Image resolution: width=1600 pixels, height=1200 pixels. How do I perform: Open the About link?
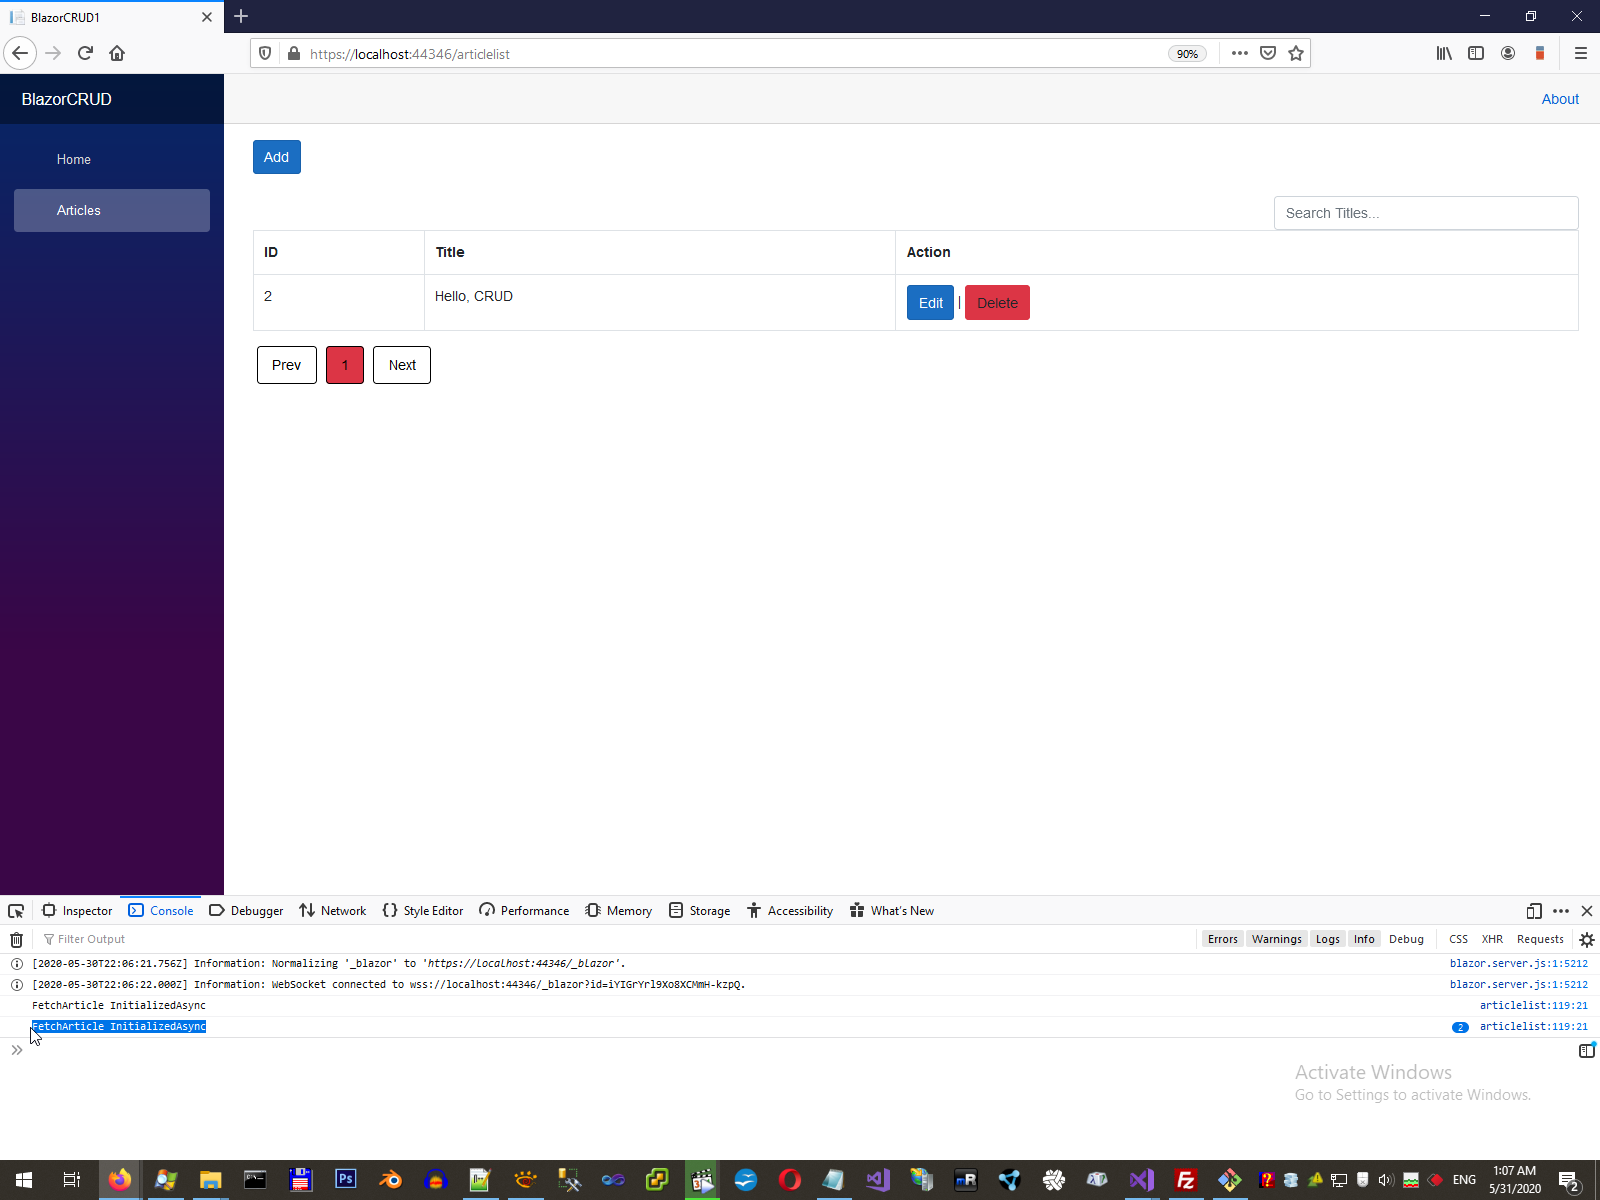1560,99
